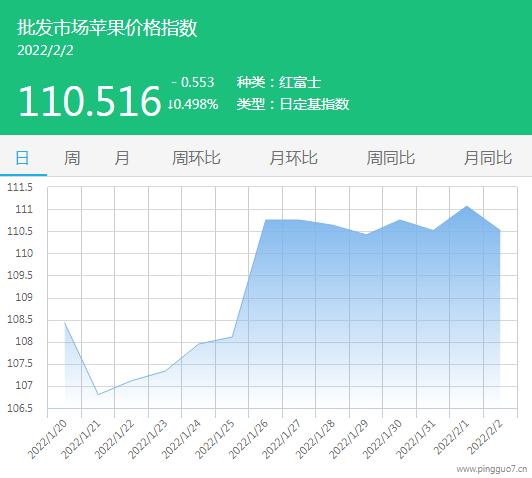Click the 2022/2/2 final data point
The width and height of the screenshot is (532, 478).
500,231
